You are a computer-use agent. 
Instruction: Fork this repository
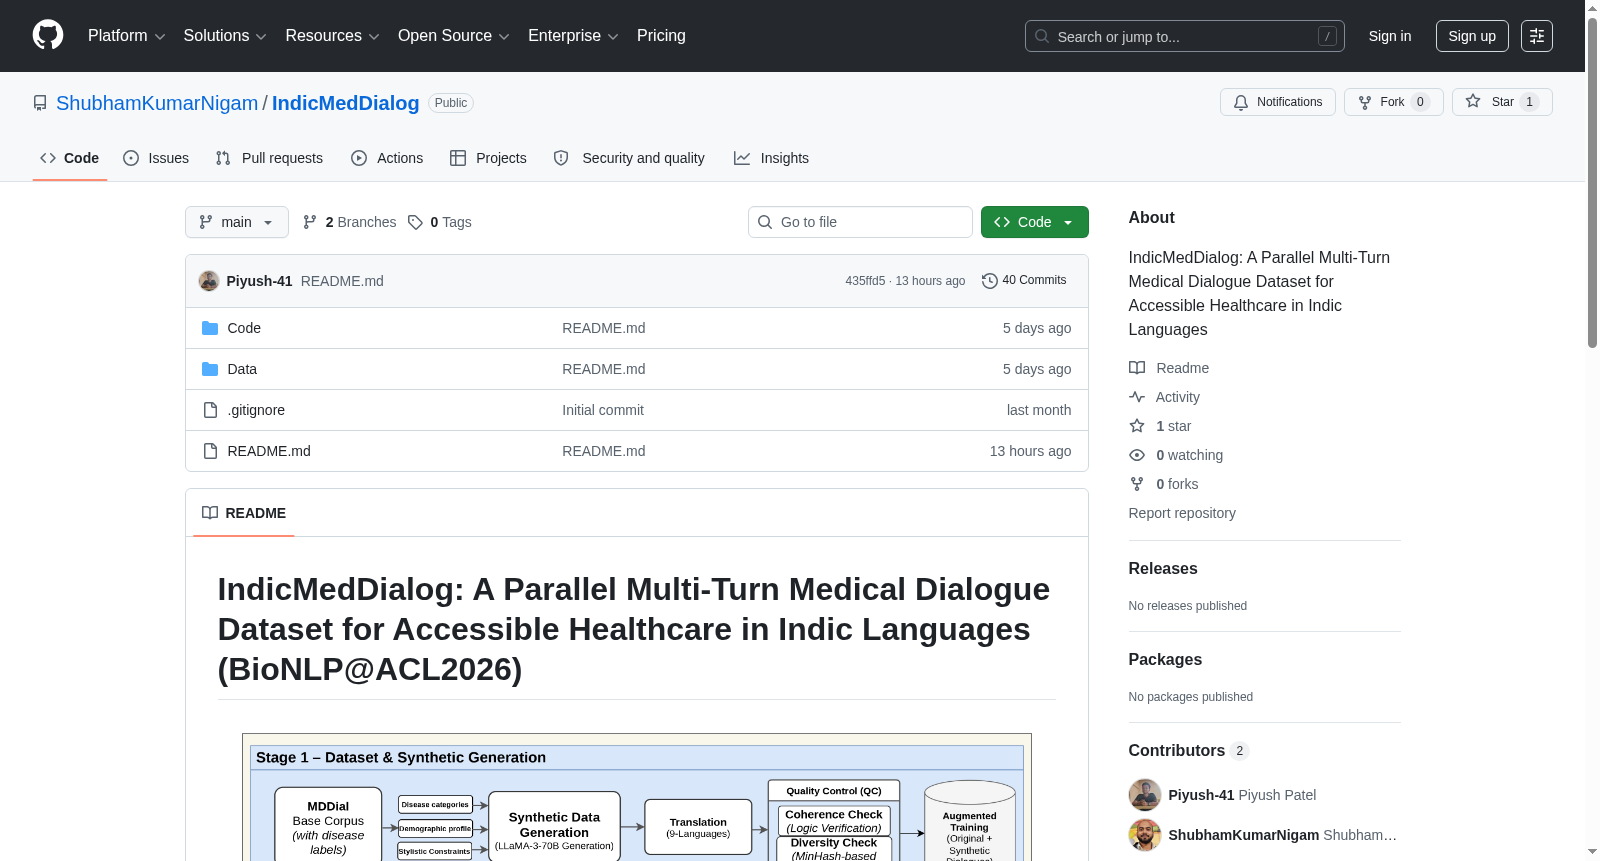click(x=1393, y=102)
